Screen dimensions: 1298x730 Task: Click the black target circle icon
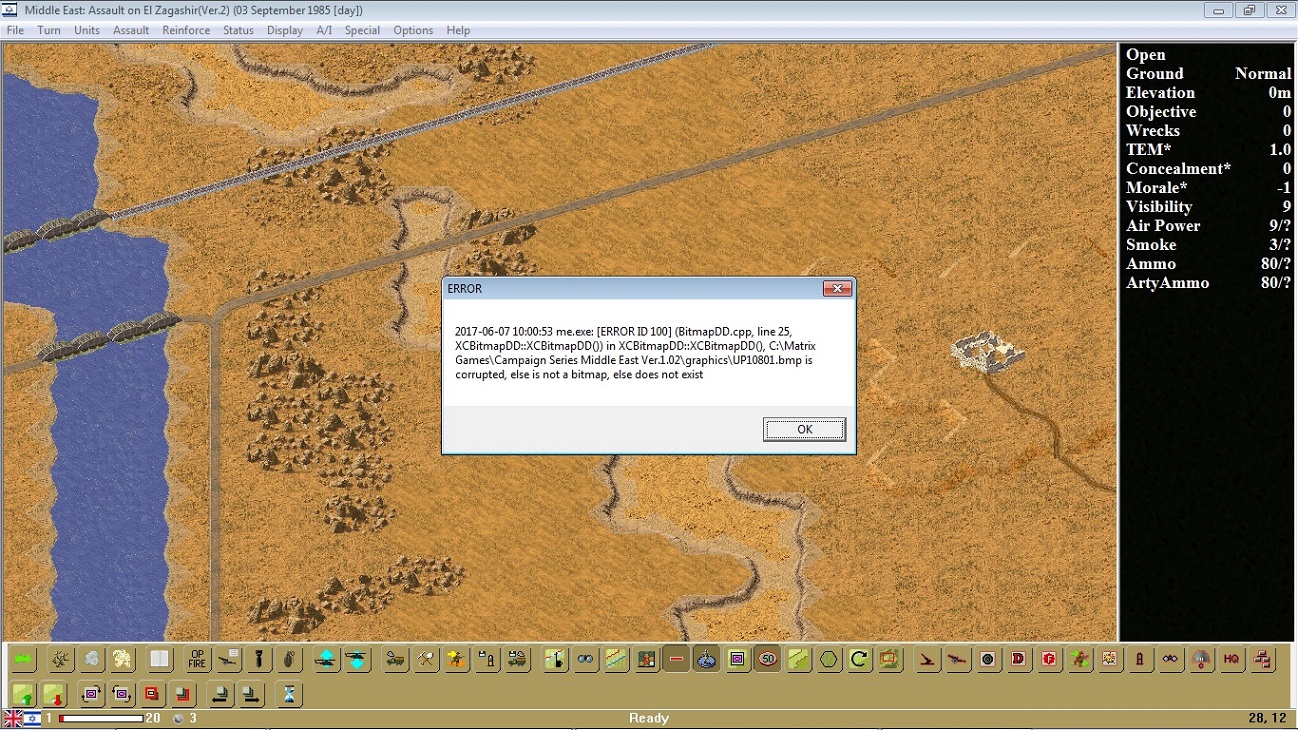[x=988, y=660]
